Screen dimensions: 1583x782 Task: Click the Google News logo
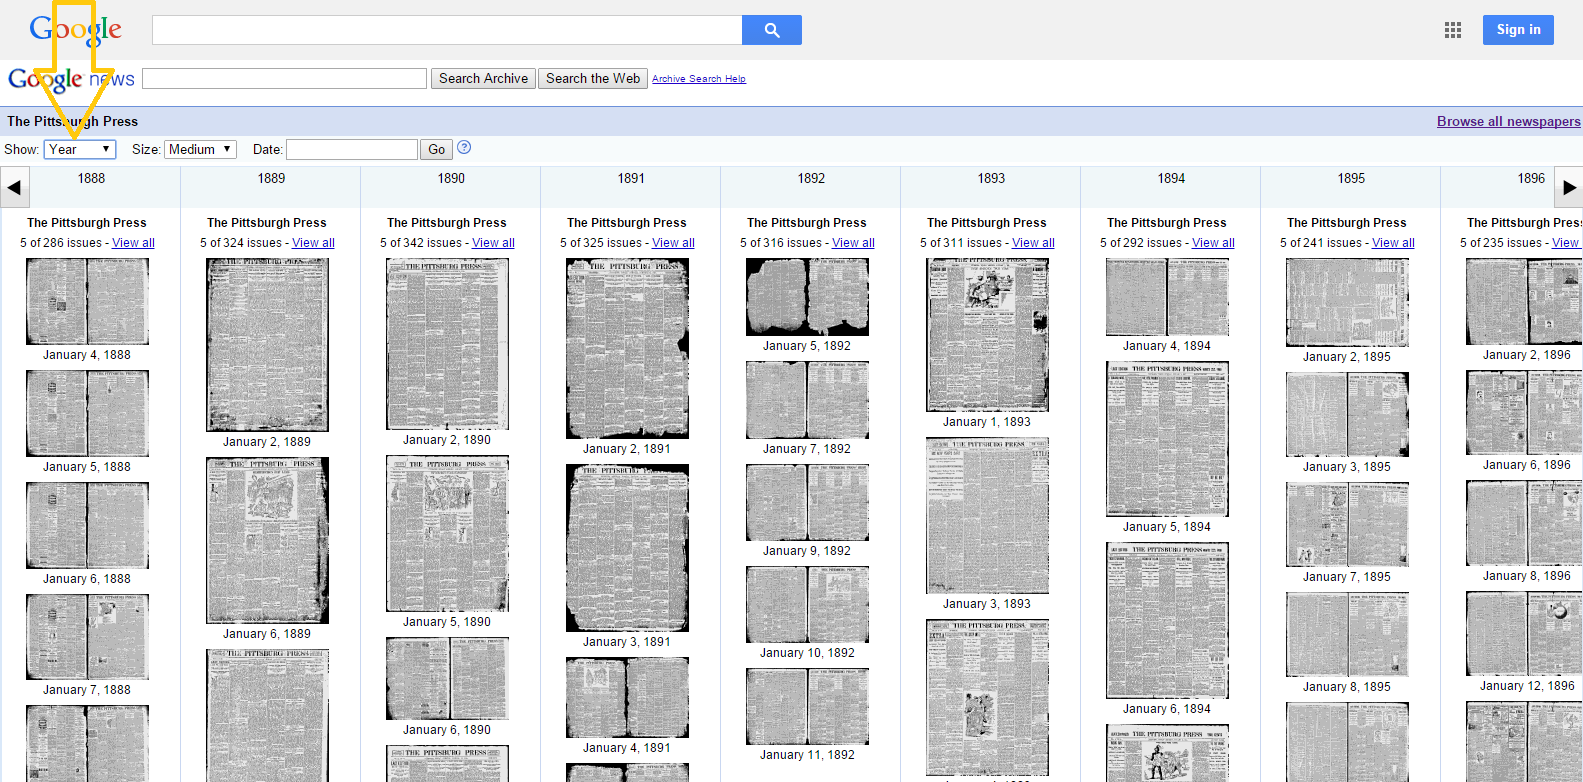coord(71,79)
